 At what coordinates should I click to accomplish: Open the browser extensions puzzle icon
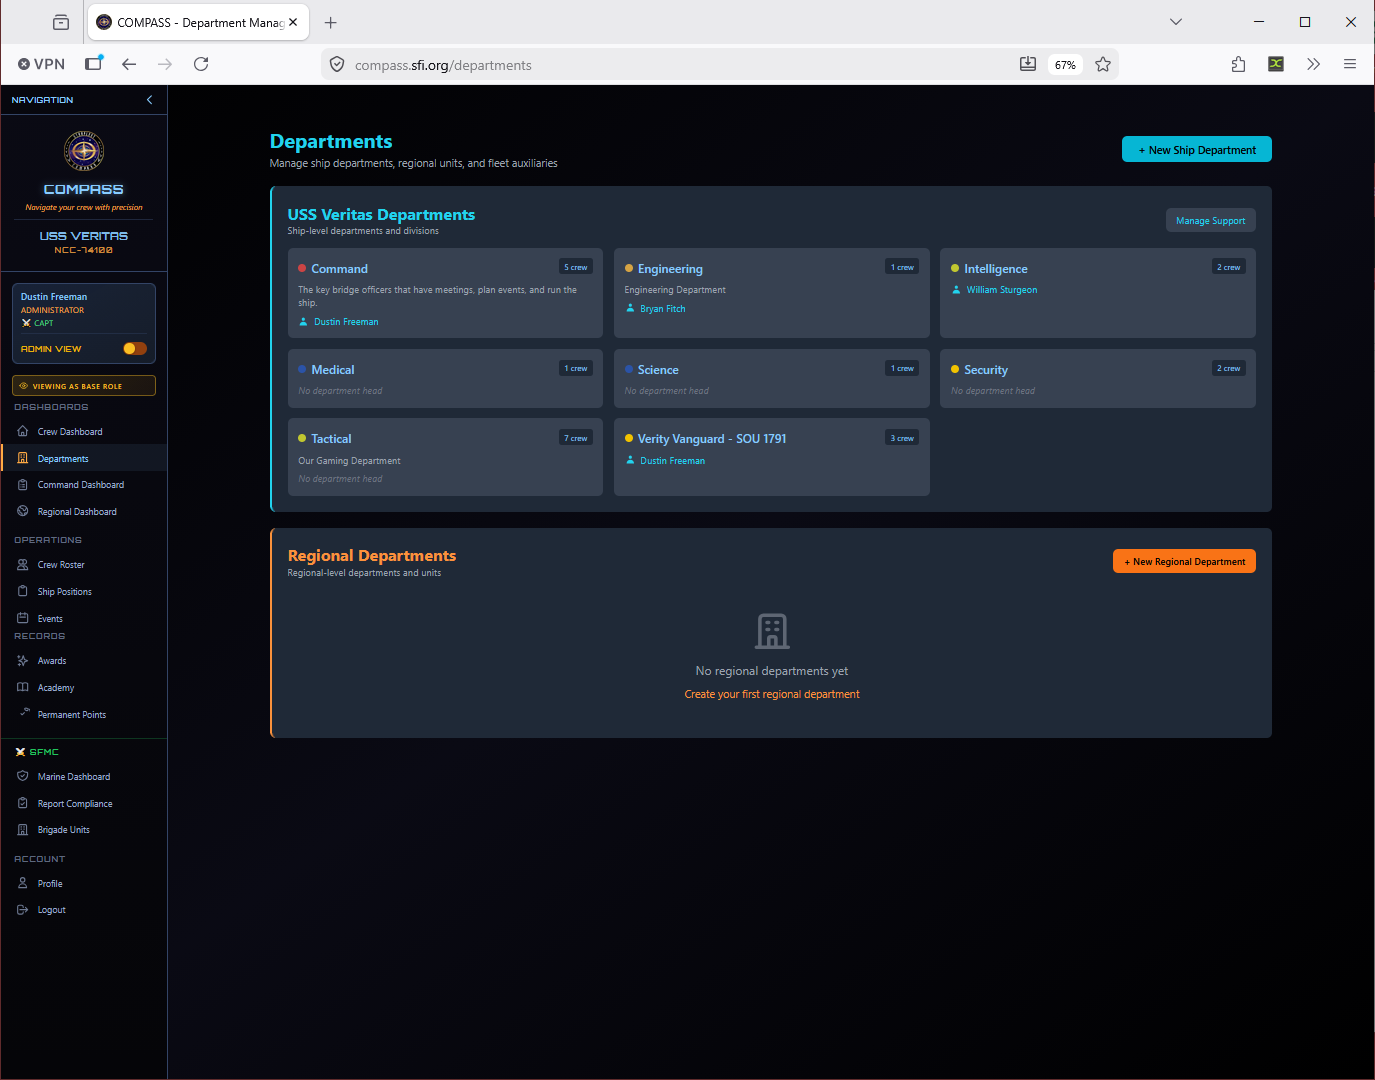1238,64
